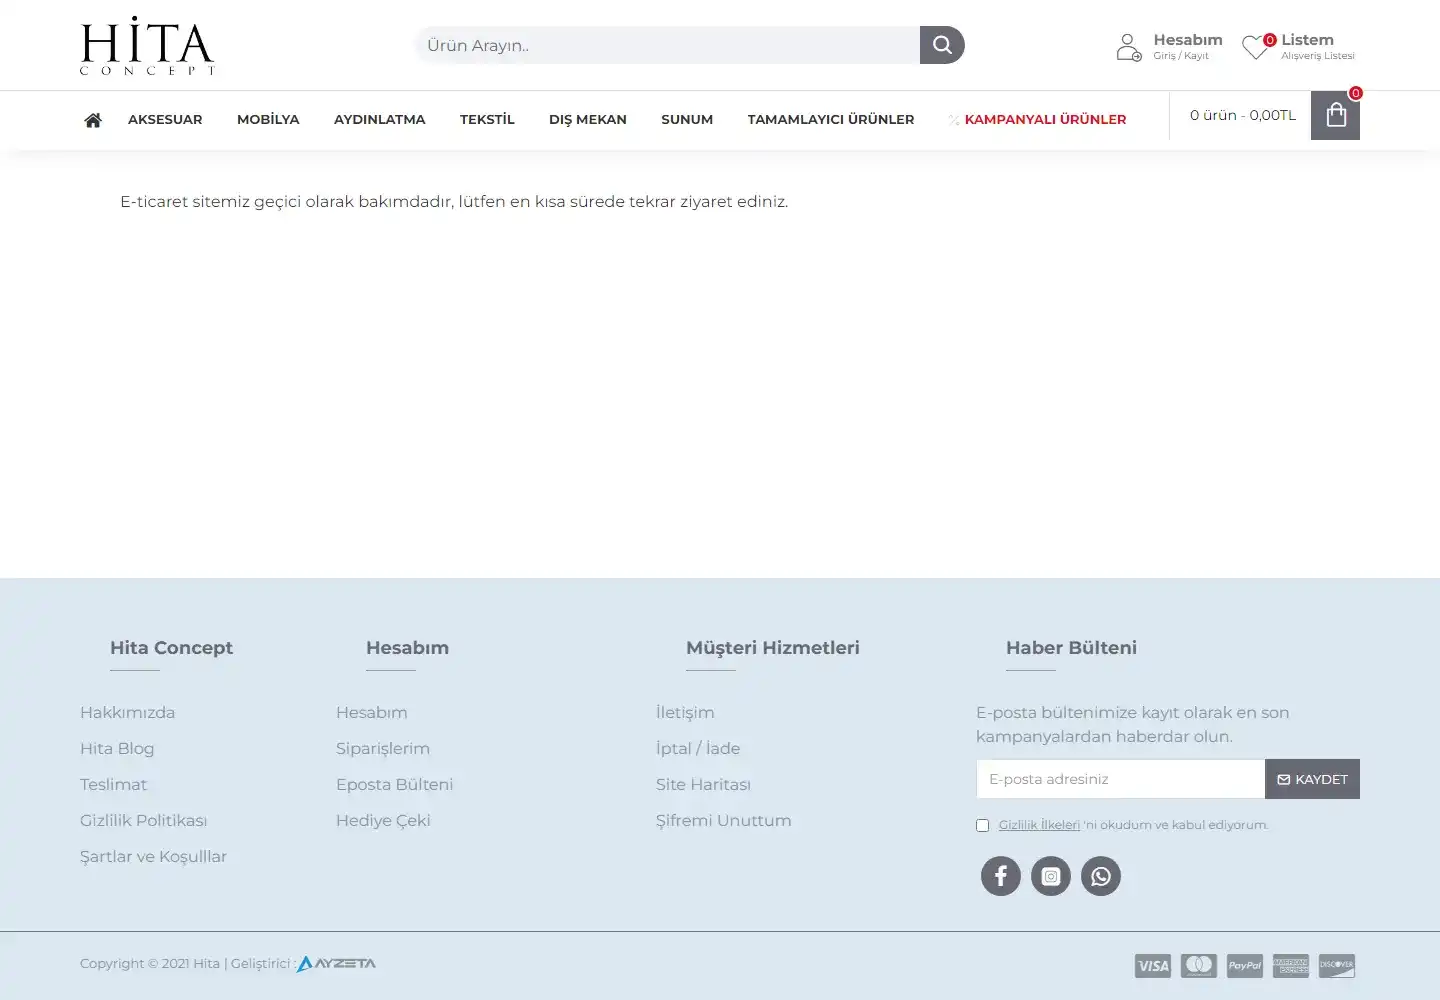The width and height of the screenshot is (1440, 1000).
Task: Open the Site Haritası link
Action: tap(703, 784)
